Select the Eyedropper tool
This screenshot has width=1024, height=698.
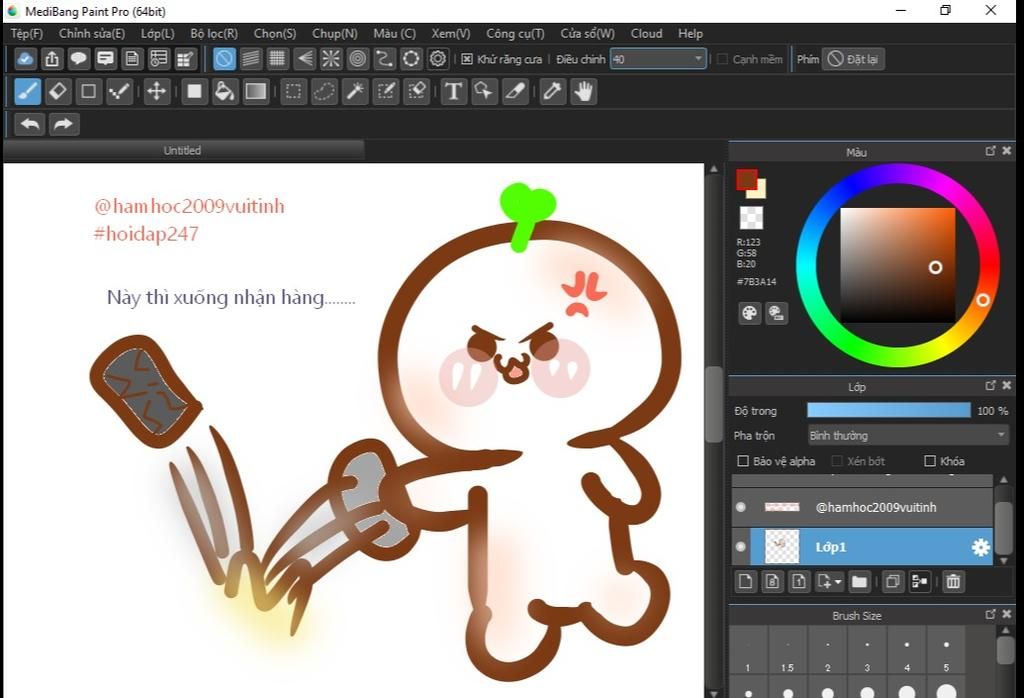(552, 91)
